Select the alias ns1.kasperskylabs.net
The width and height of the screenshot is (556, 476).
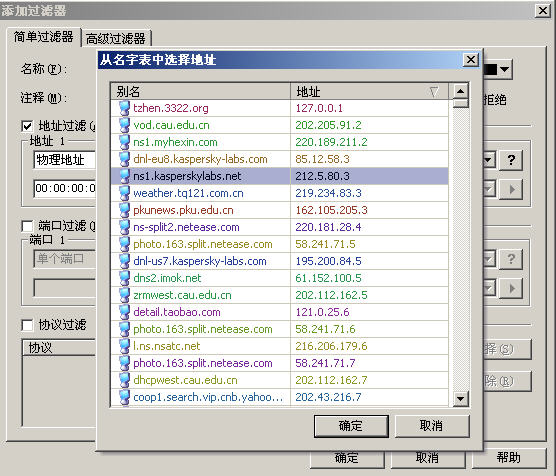pyautogui.click(x=187, y=176)
